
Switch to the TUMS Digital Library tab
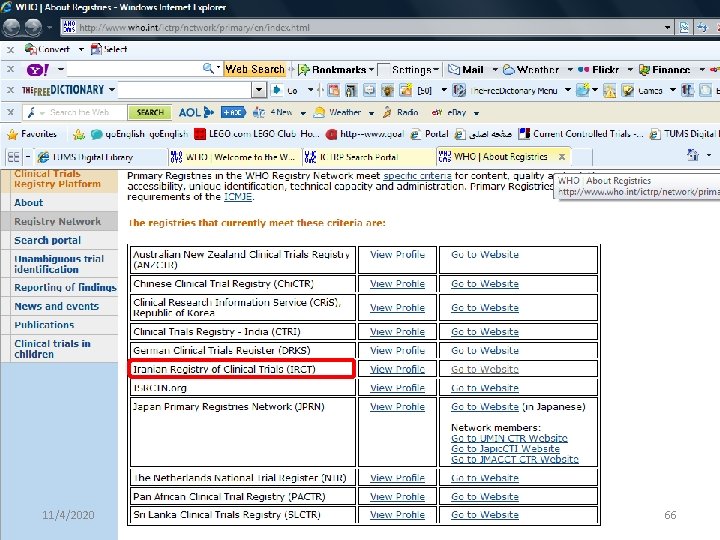(x=100, y=158)
